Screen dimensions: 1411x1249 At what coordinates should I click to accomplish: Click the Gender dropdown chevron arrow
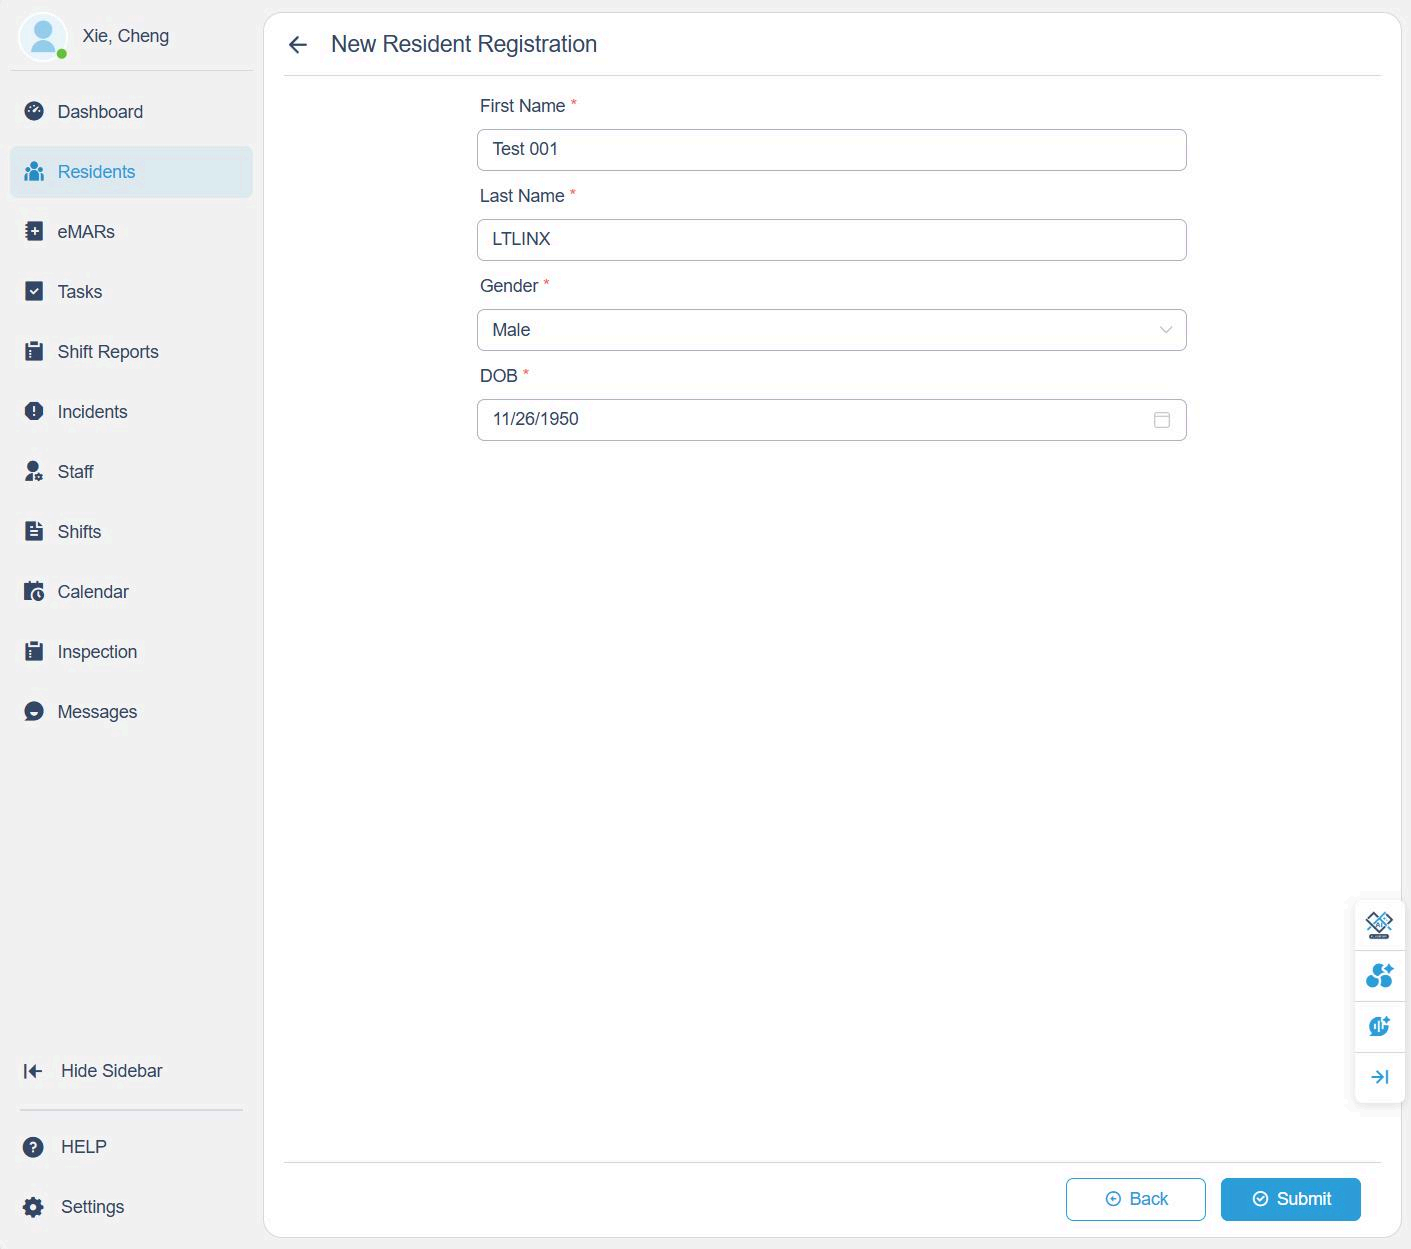click(x=1165, y=330)
